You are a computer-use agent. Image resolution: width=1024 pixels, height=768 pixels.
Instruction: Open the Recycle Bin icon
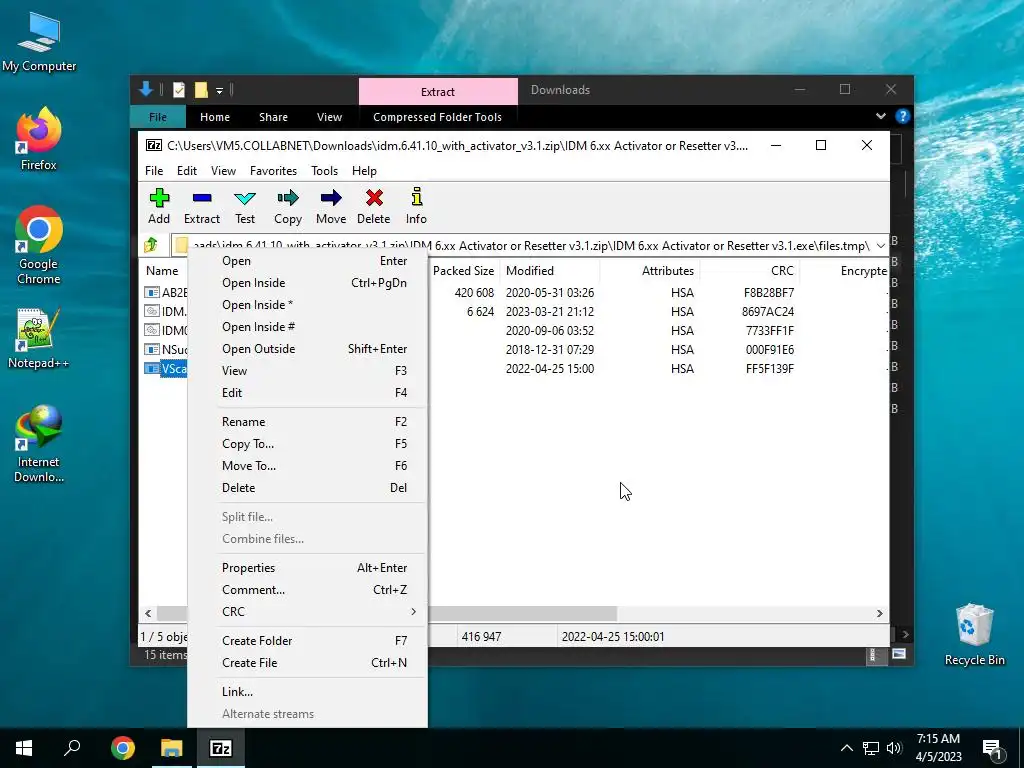(974, 635)
